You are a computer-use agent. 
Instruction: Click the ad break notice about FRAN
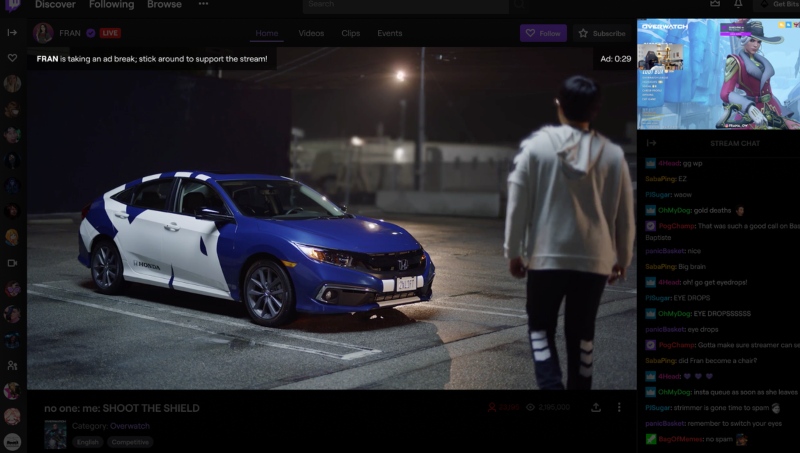tap(152, 59)
